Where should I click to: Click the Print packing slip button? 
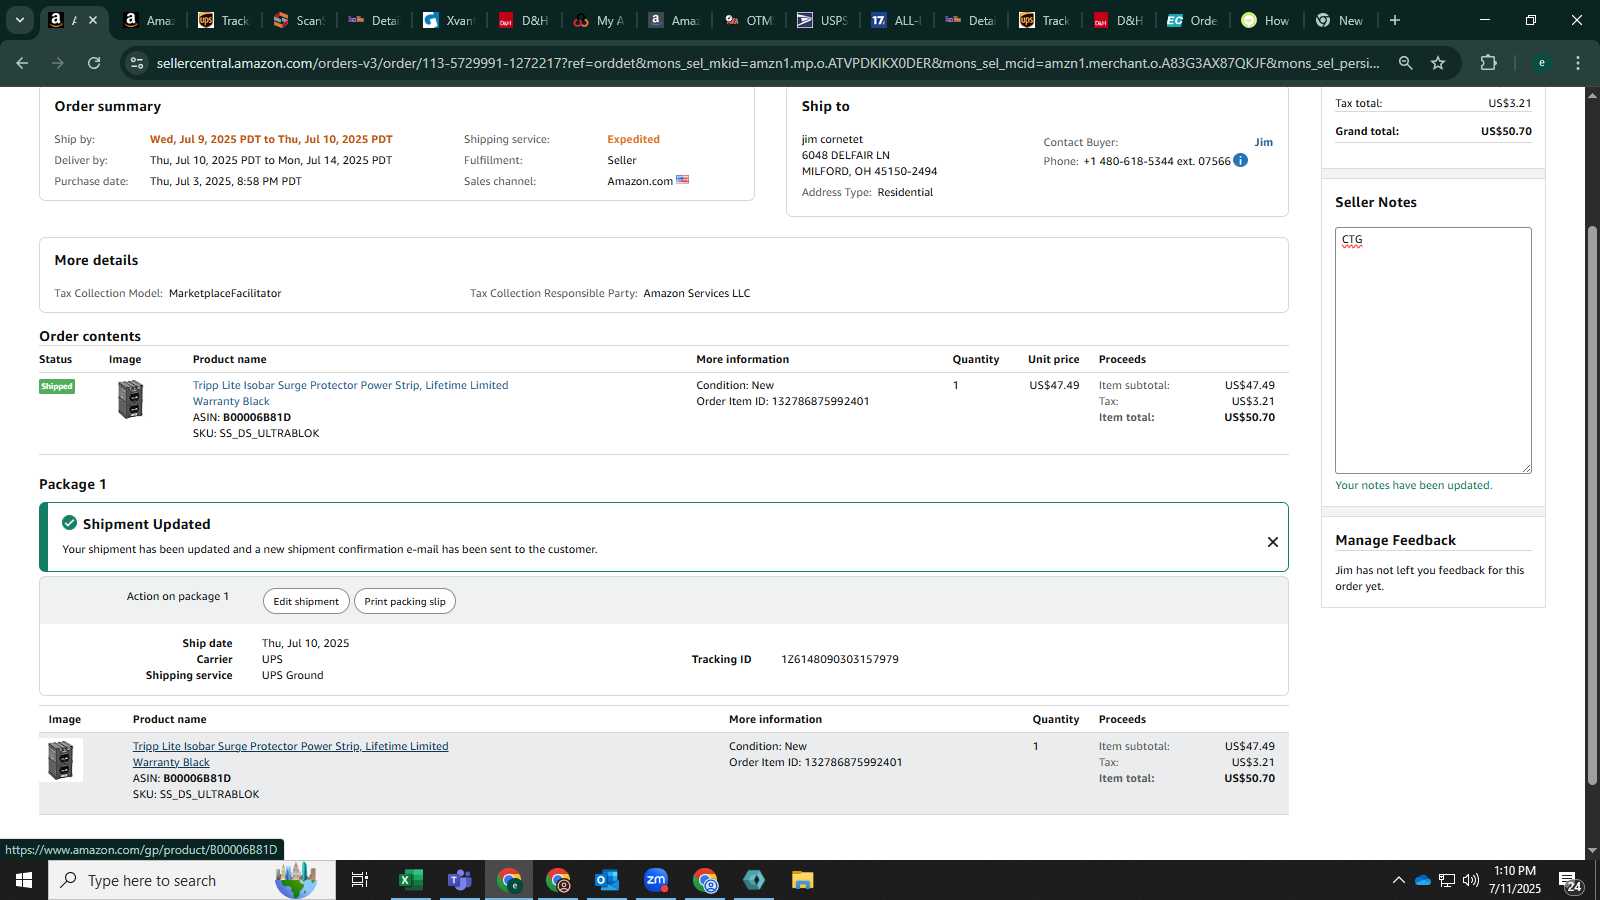click(x=405, y=601)
